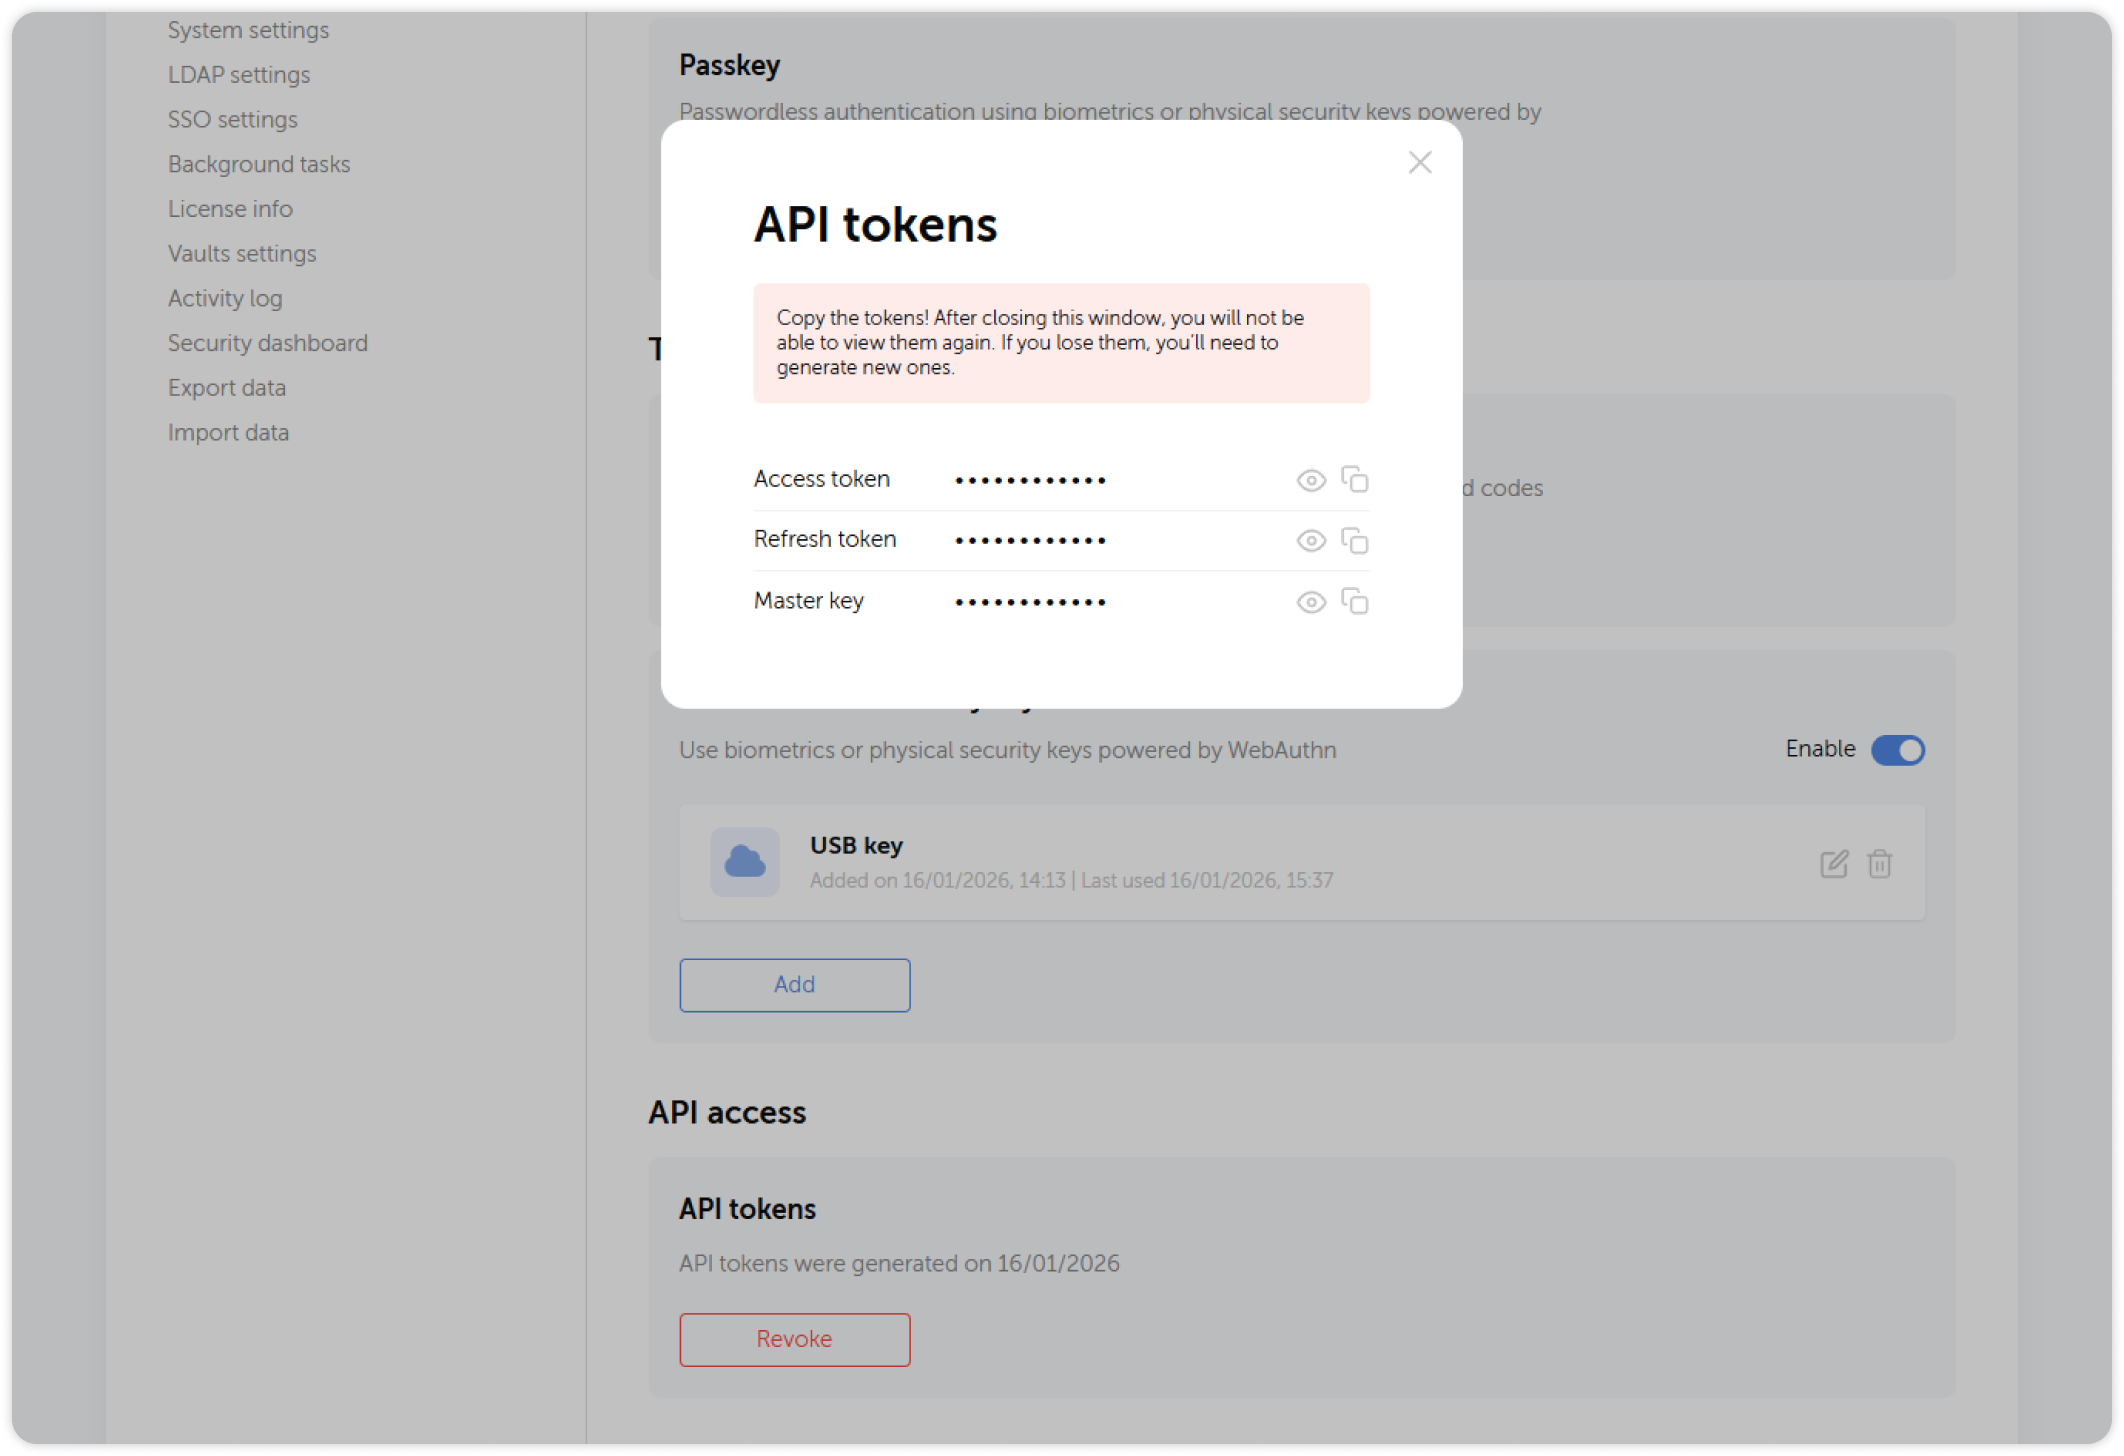Open LDAP settings
The width and height of the screenshot is (2124, 1456).
pyautogui.click(x=239, y=74)
